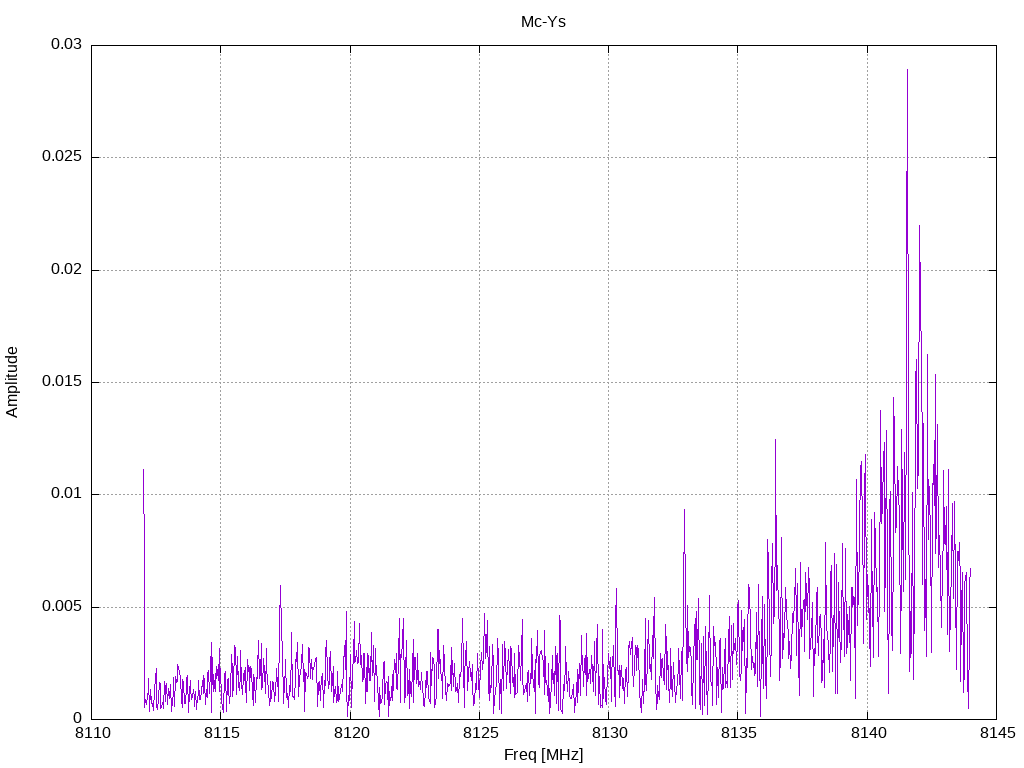Click the x-axis tick label 8140
1024x768 pixels.
tap(868, 733)
